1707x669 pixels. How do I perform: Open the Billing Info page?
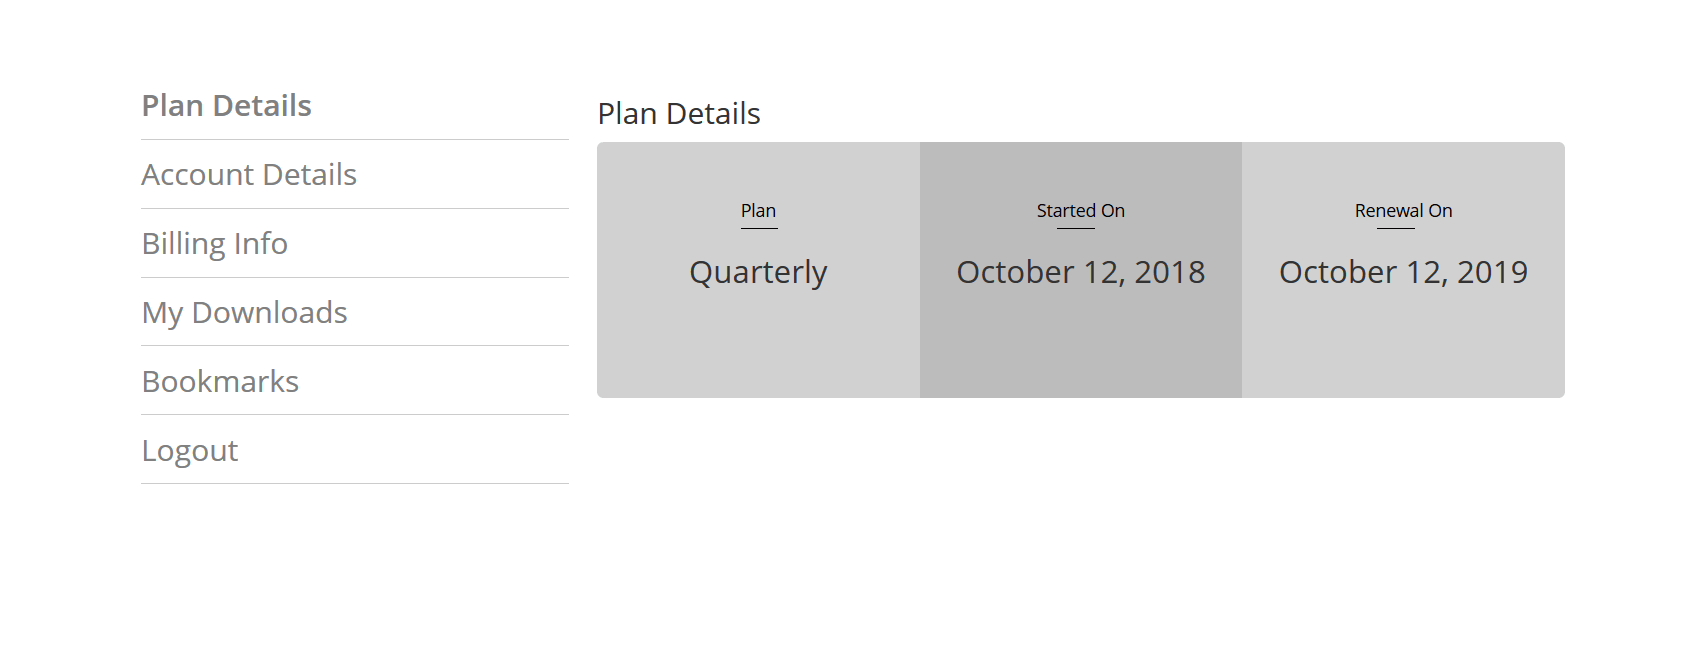coord(215,244)
